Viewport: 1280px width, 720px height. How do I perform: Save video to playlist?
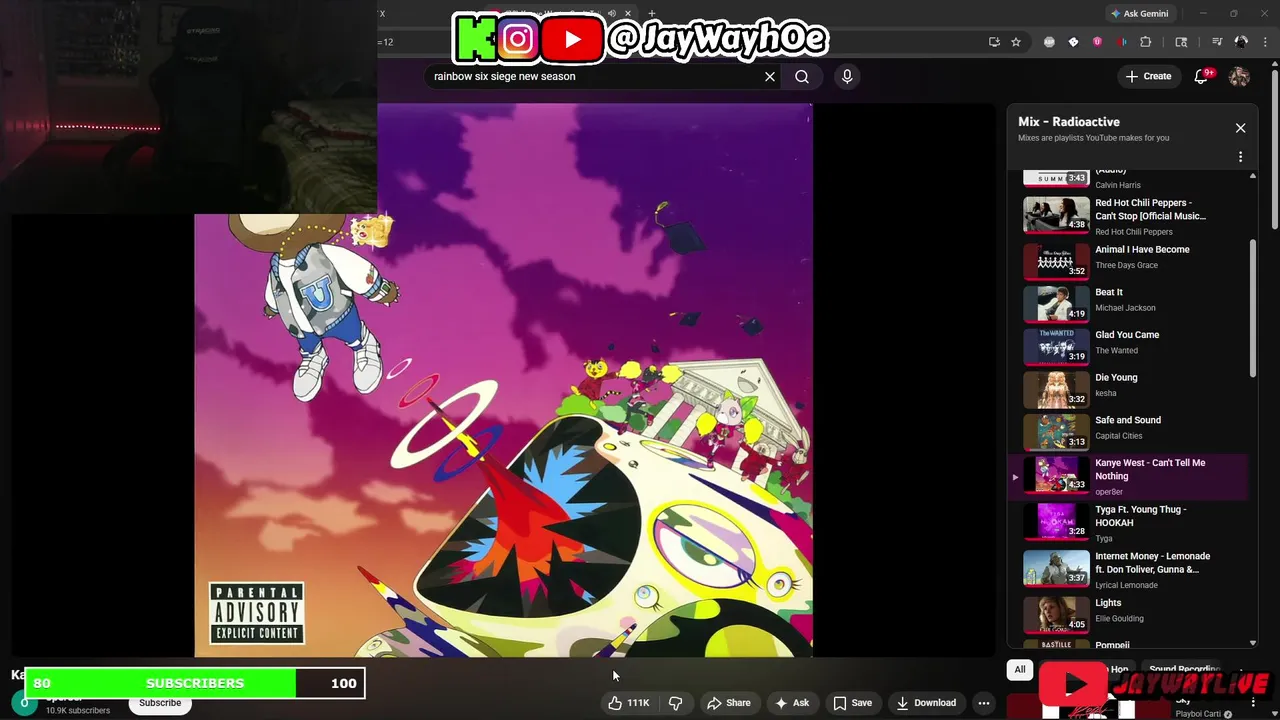click(x=853, y=703)
